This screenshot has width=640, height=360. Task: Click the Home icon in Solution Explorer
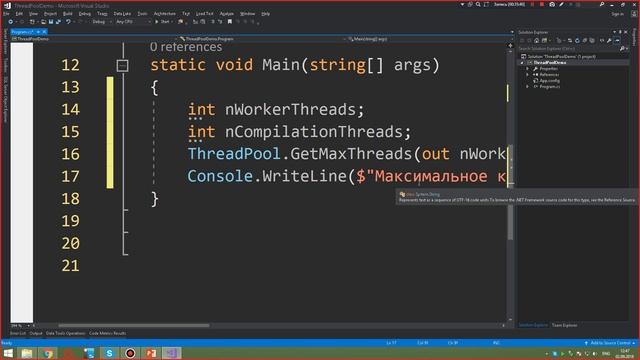click(x=537, y=40)
